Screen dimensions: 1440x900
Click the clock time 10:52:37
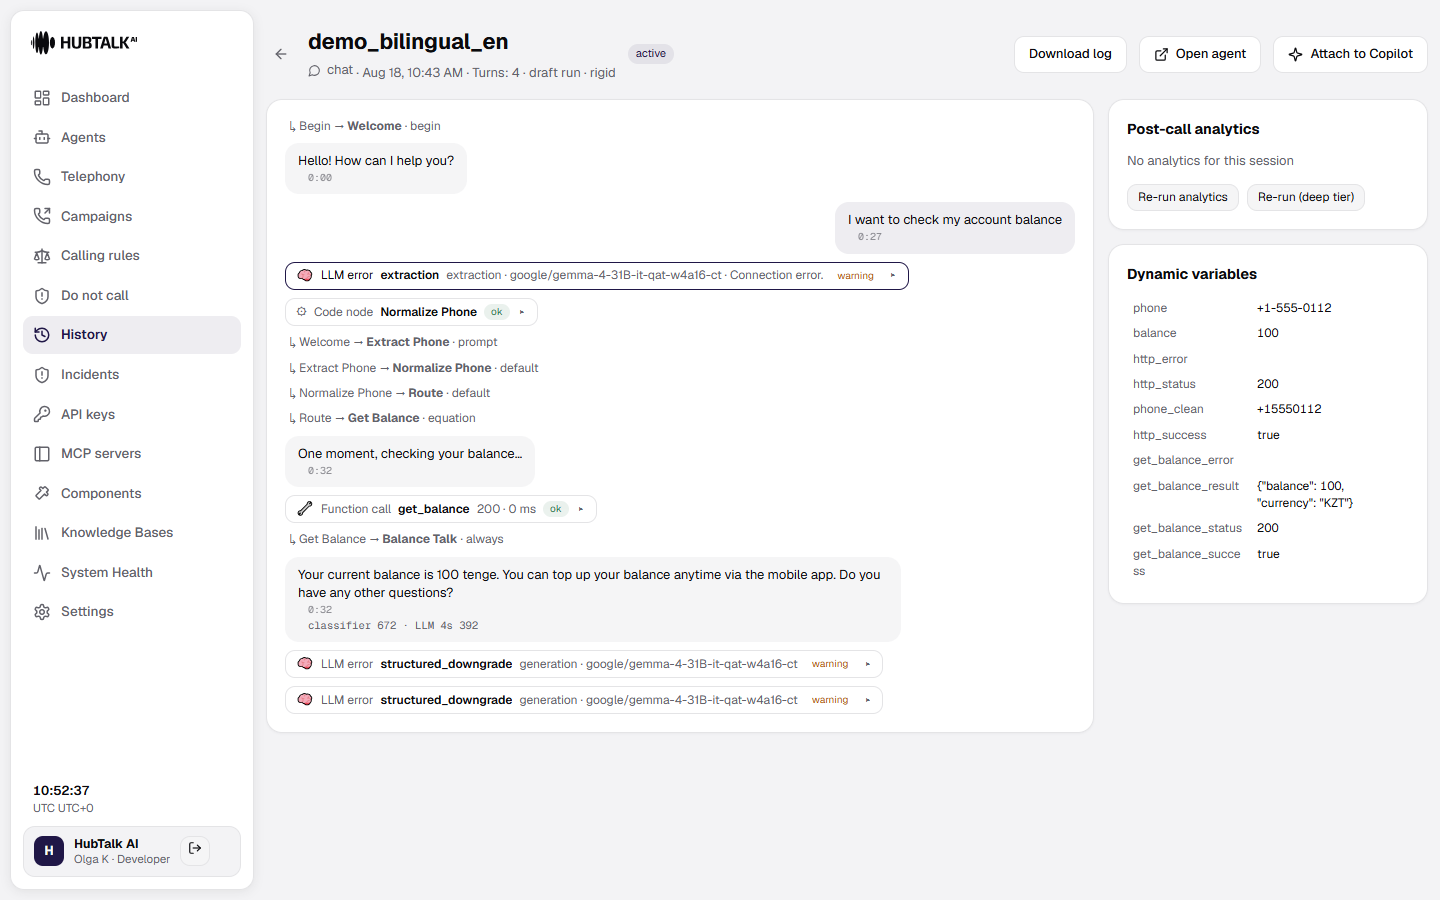[x=61, y=790]
